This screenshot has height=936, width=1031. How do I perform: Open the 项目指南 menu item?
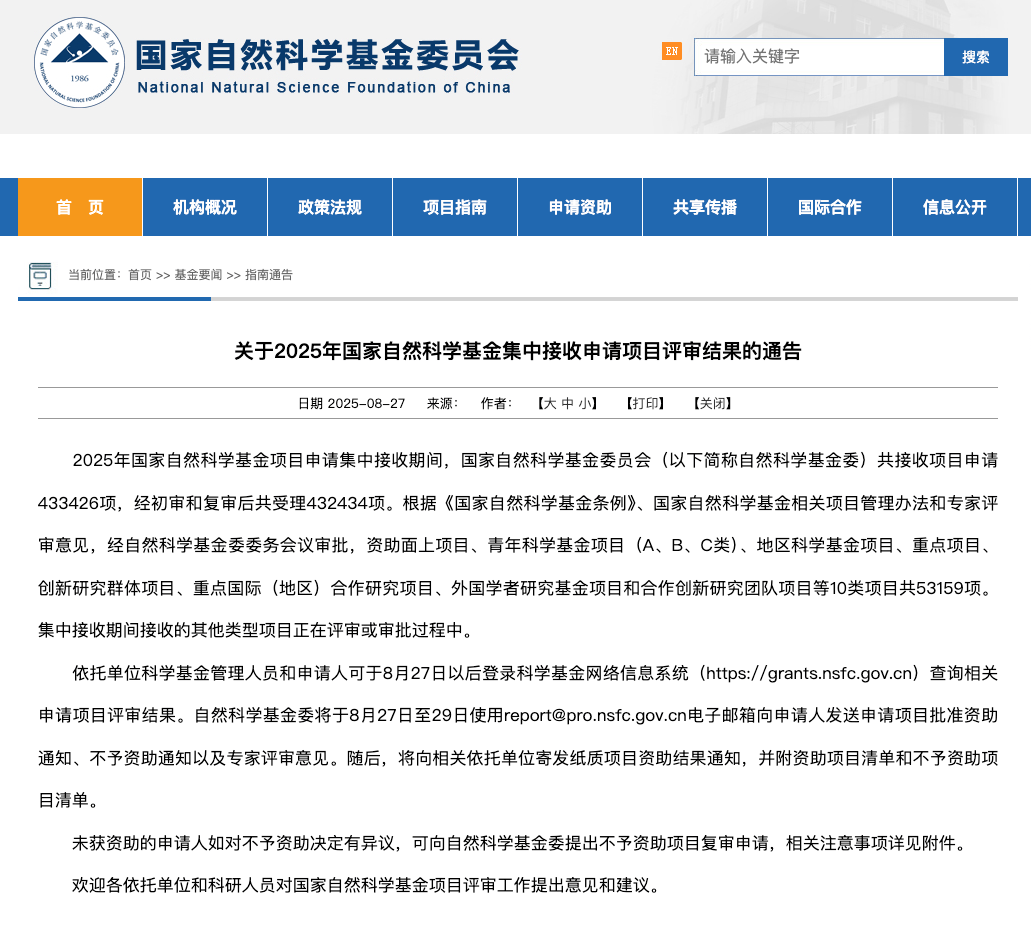(454, 207)
